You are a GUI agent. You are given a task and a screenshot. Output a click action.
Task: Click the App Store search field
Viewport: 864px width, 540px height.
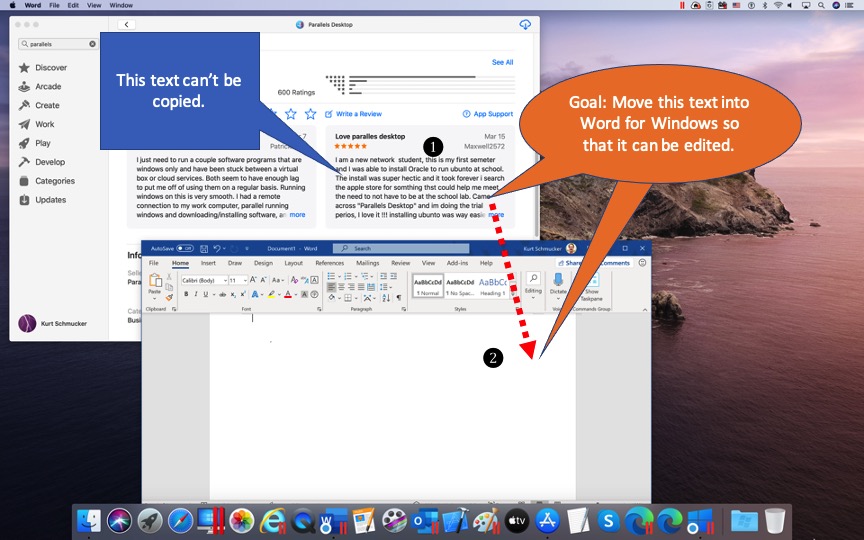(58, 44)
